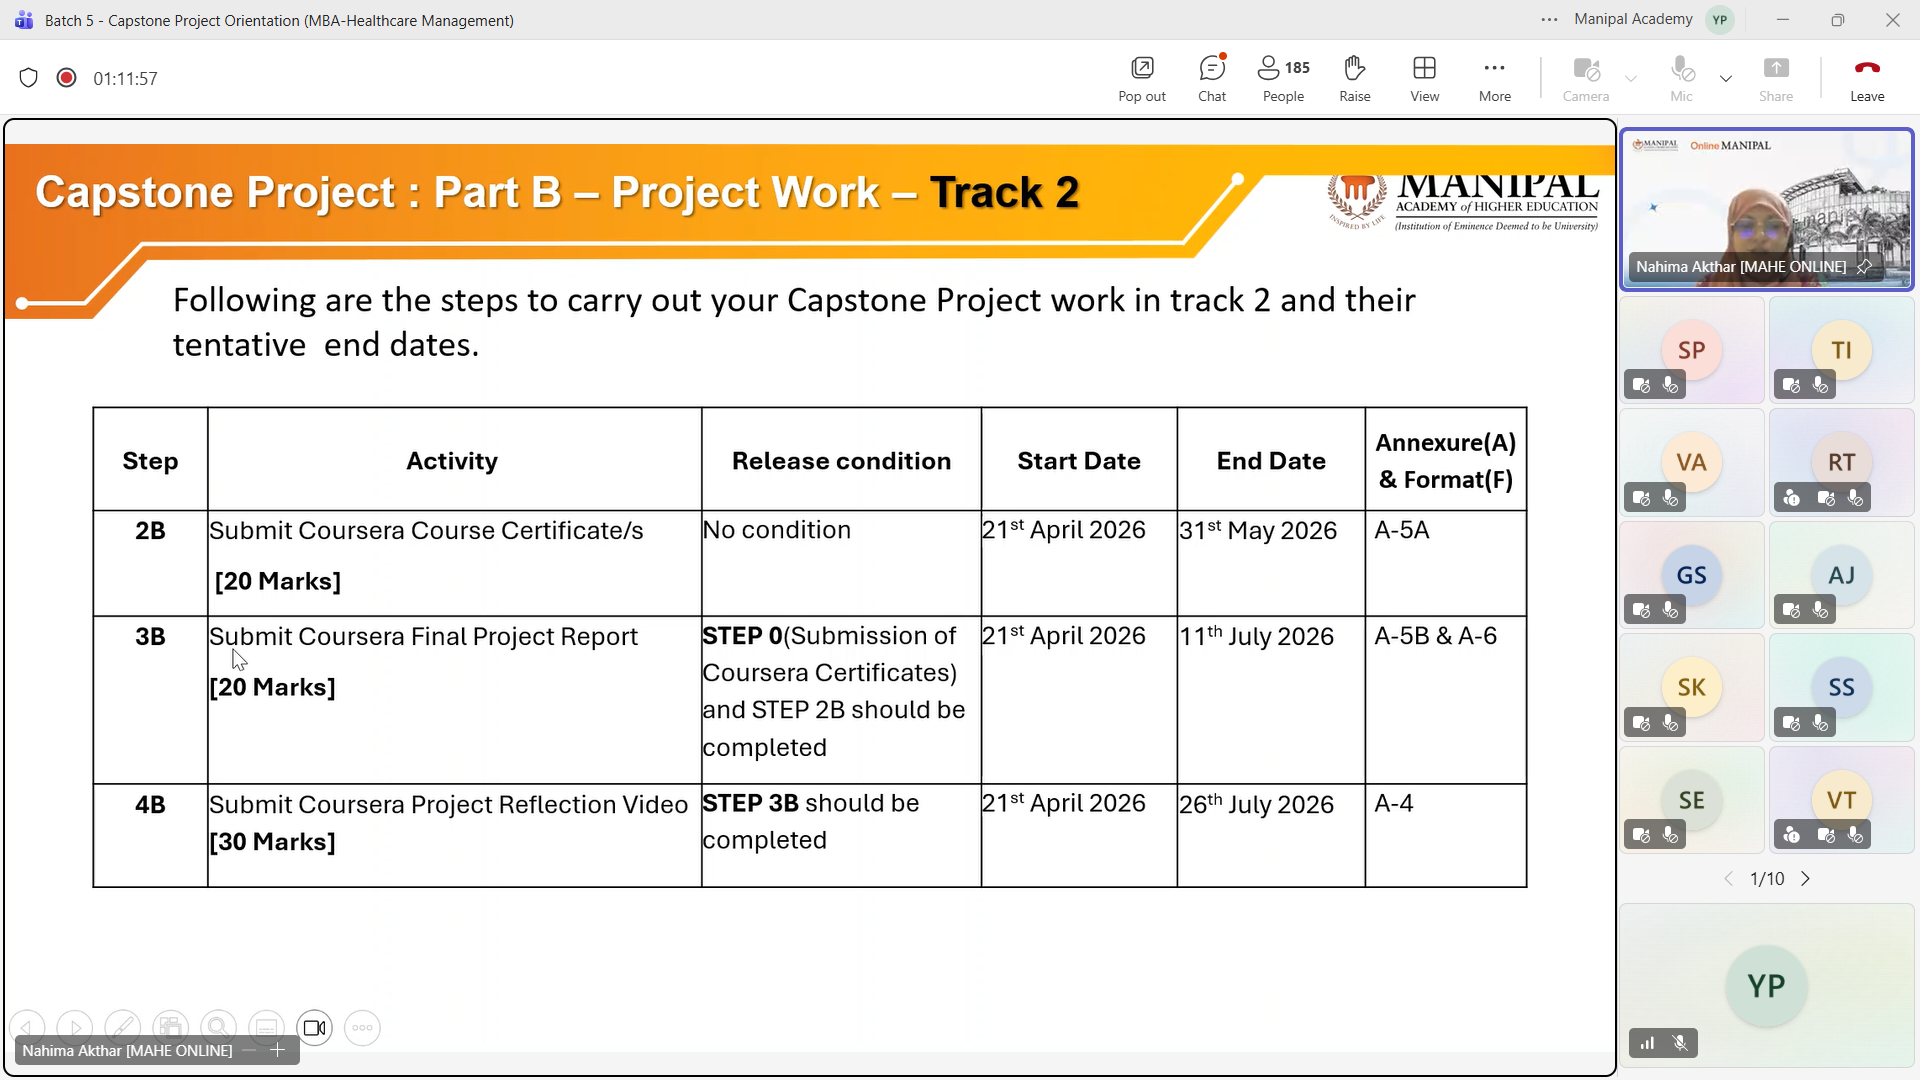Viewport: 1920px width, 1080px height.
Task: Click the 'Nahima Akthar [MAHE ONLINE]' presenter label
Action: (127, 1050)
